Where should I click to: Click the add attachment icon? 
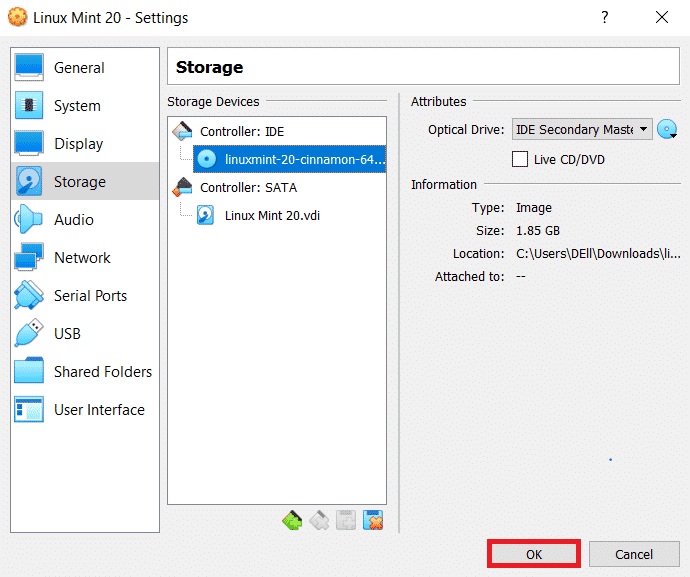click(x=346, y=520)
